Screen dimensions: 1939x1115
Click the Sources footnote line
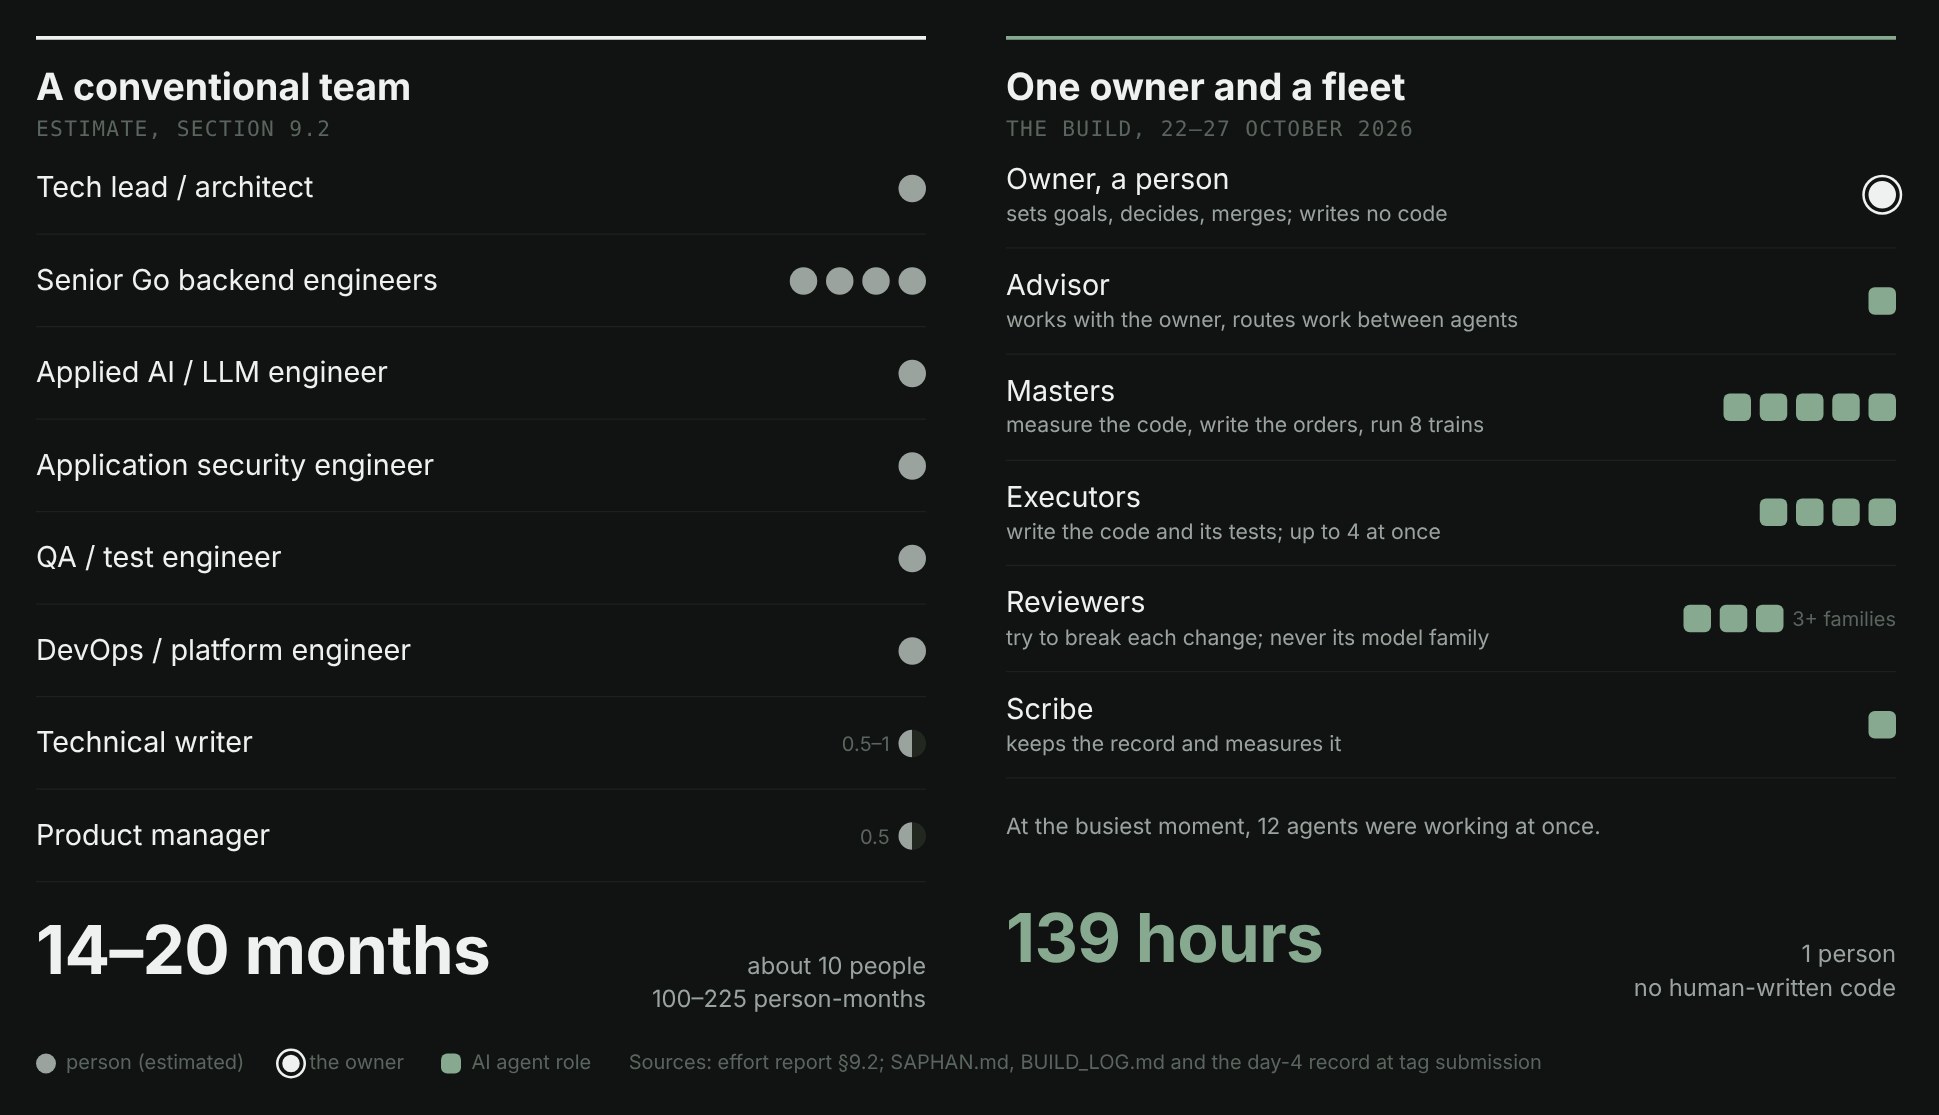click(x=1085, y=1062)
